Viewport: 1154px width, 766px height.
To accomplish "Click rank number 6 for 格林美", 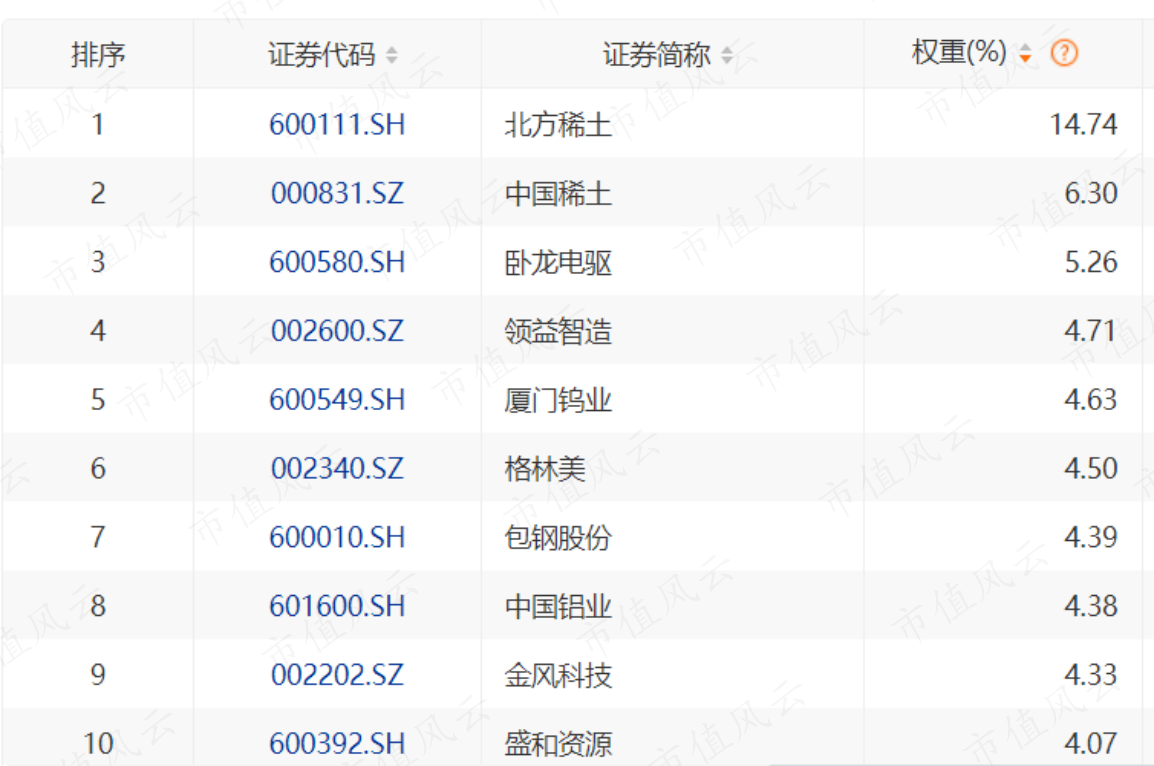I will [98, 469].
